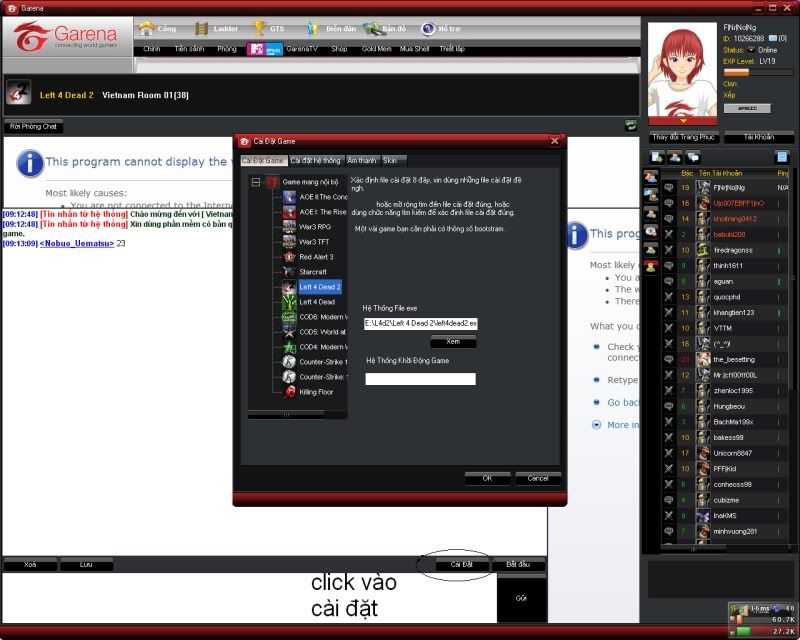
Task: Open the Online status dropdown
Action: (x=751, y=50)
